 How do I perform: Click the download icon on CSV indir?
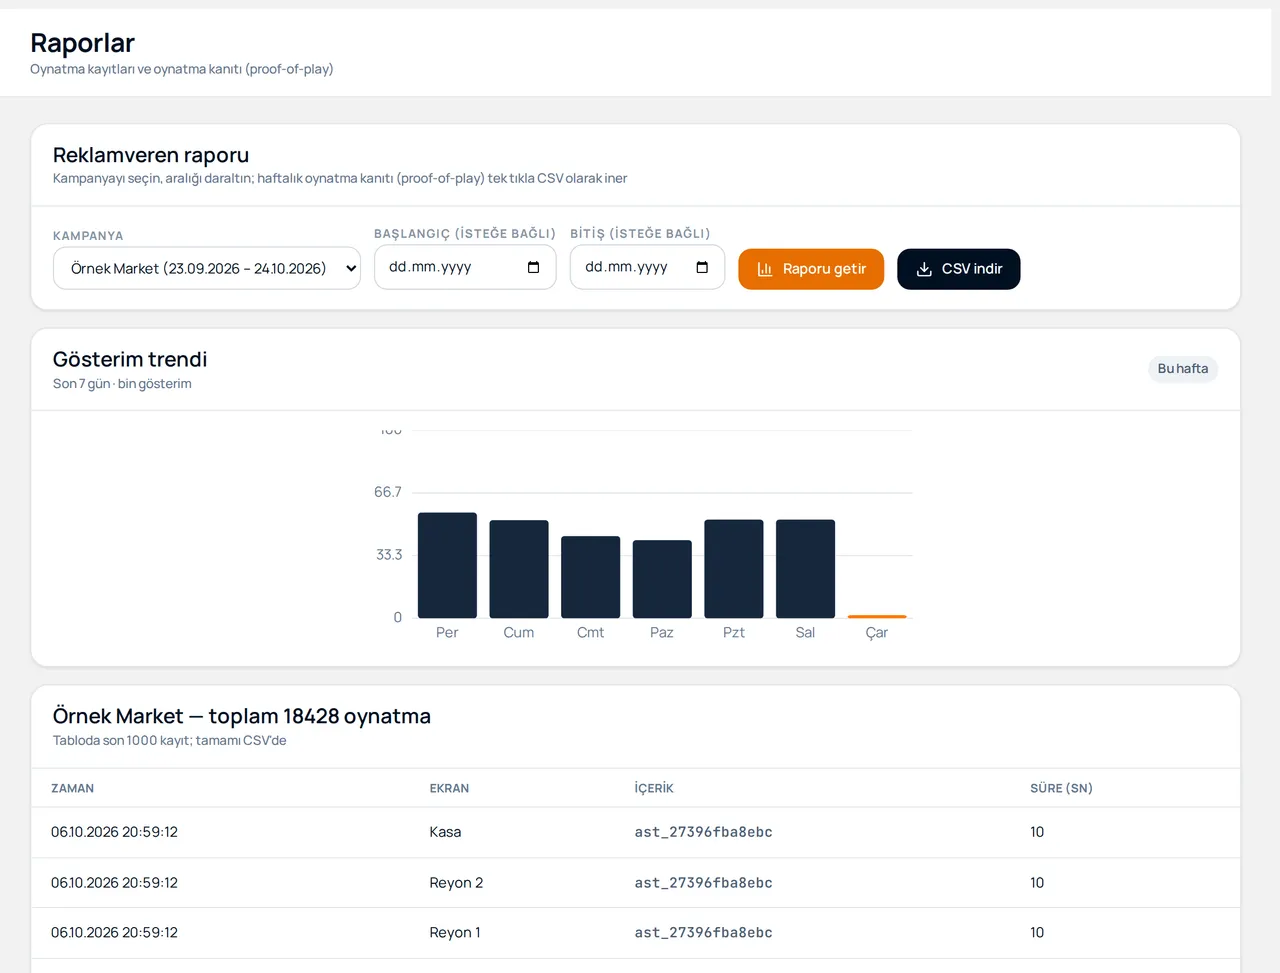coord(924,269)
